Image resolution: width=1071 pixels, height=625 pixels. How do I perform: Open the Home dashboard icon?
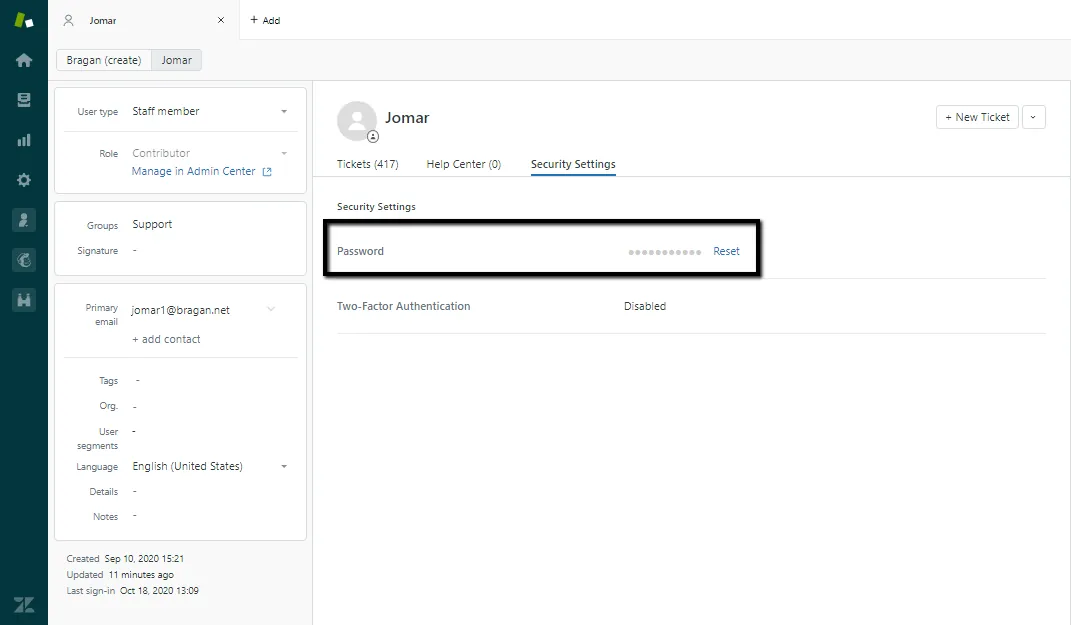(x=24, y=60)
